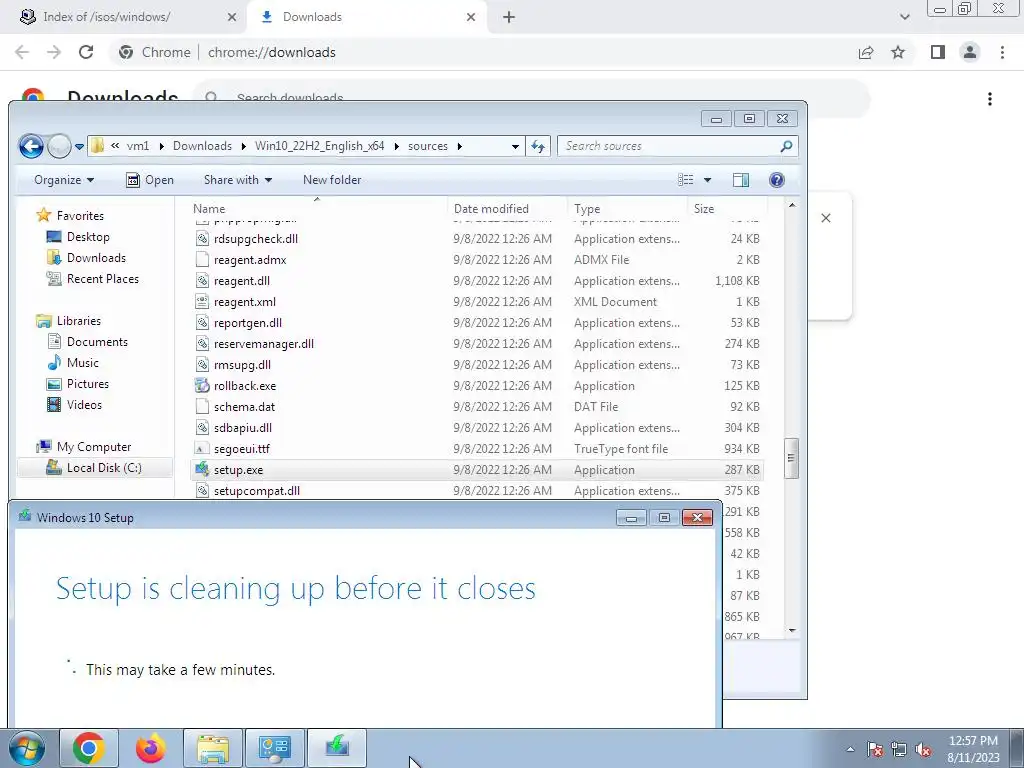Open the Organize menu
The width and height of the screenshot is (1024, 768).
pos(64,180)
